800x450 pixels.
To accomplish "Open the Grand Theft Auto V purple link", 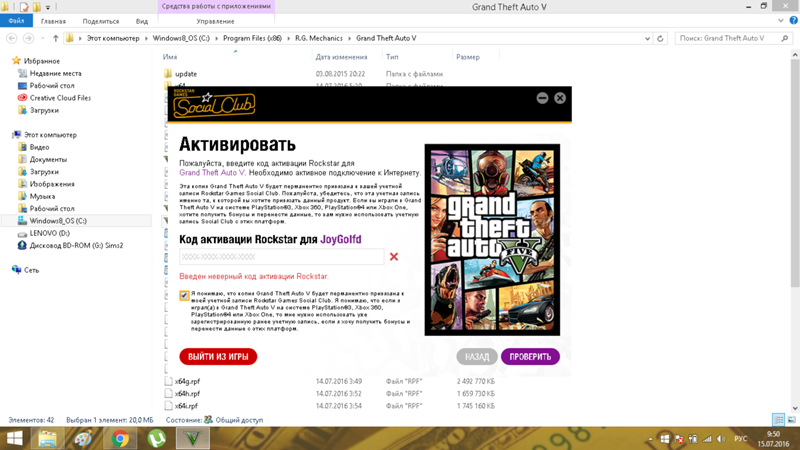I will [x=212, y=173].
